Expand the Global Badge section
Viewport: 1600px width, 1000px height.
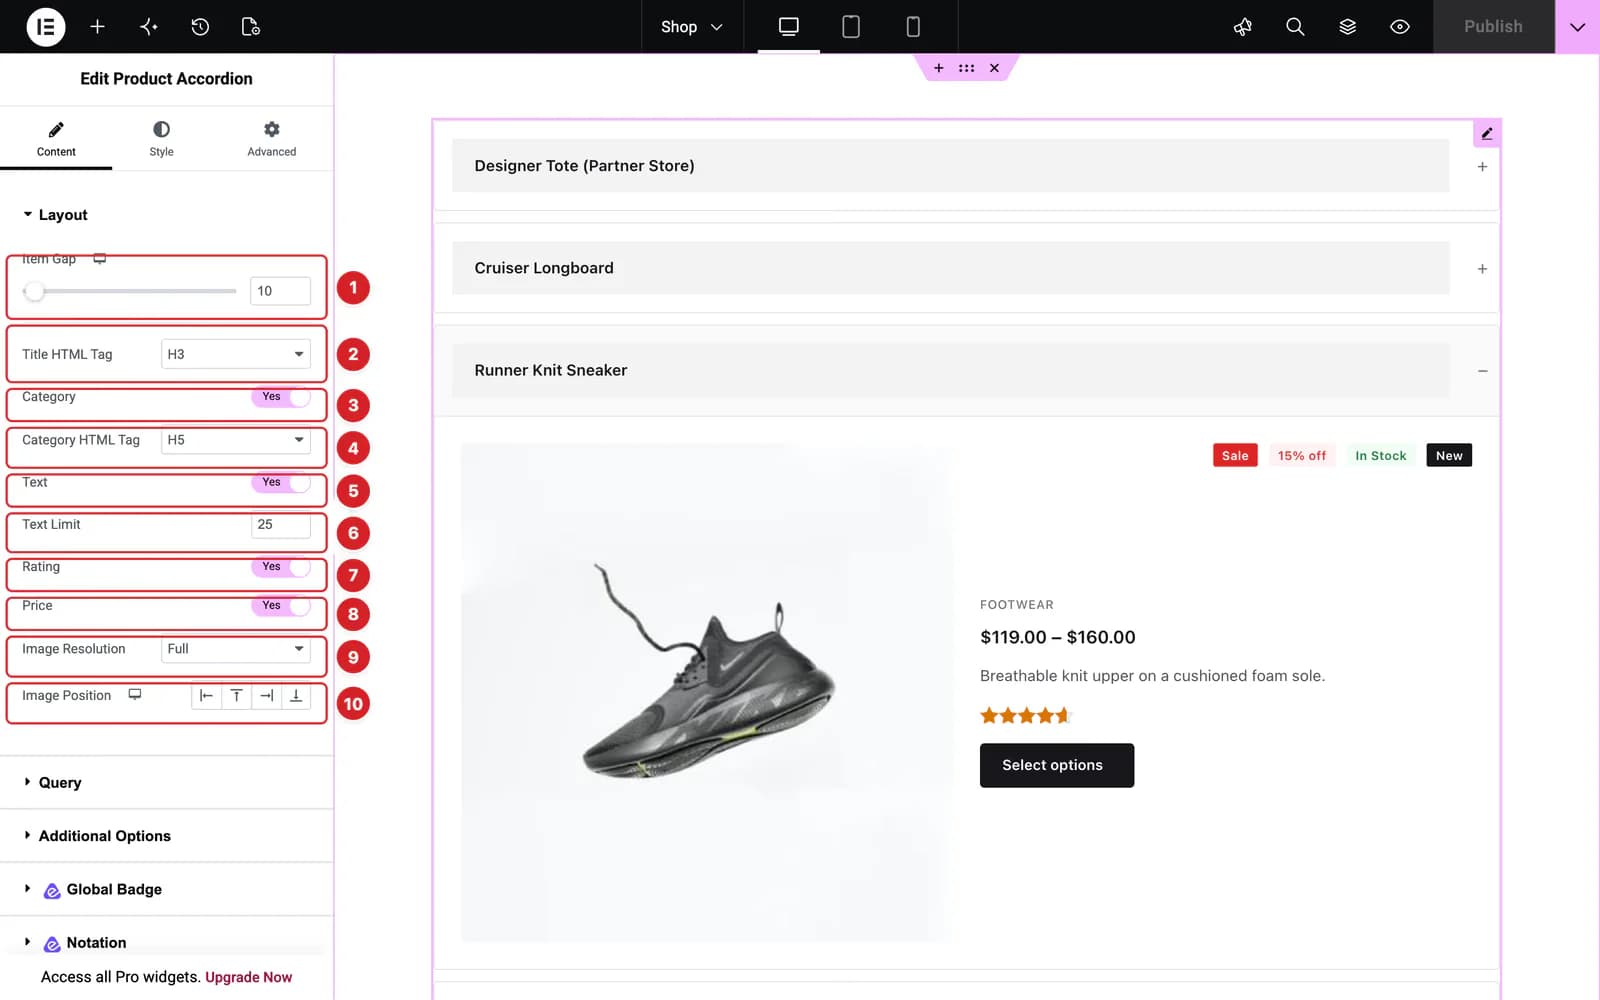click(x=166, y=889)
